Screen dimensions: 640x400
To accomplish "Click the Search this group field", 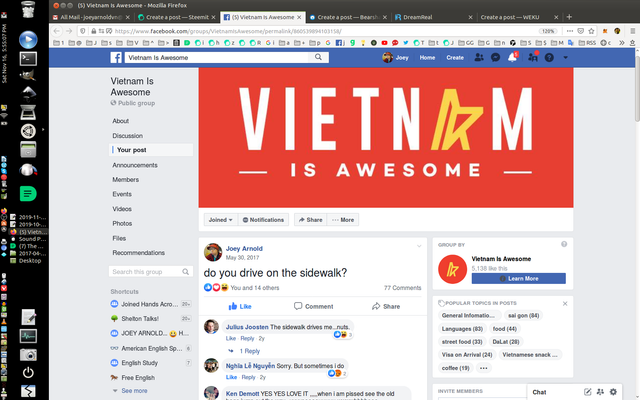I will 151,271.
